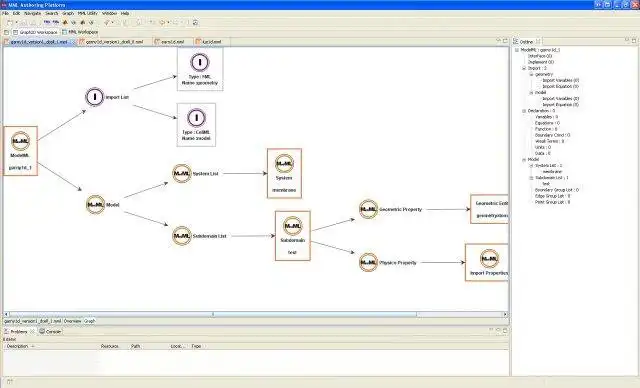Click the Model node icon in graph
Viewport: 640px width, 388px height.
click(96, 205)
